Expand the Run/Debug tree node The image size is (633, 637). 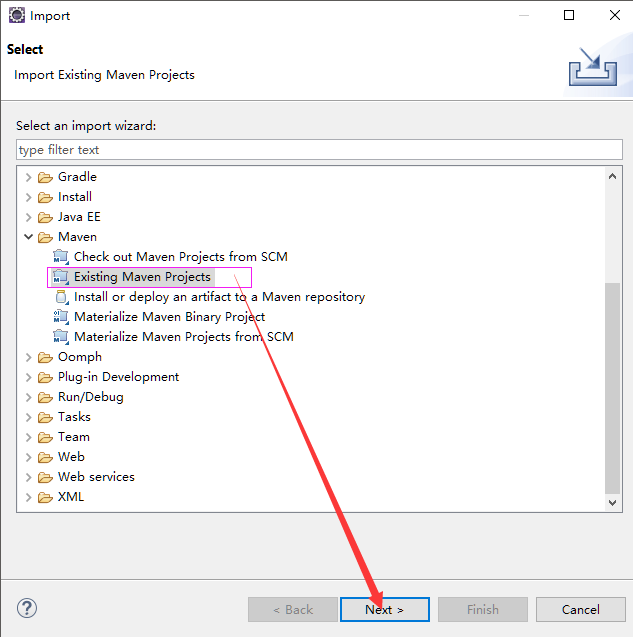point(29,397)
